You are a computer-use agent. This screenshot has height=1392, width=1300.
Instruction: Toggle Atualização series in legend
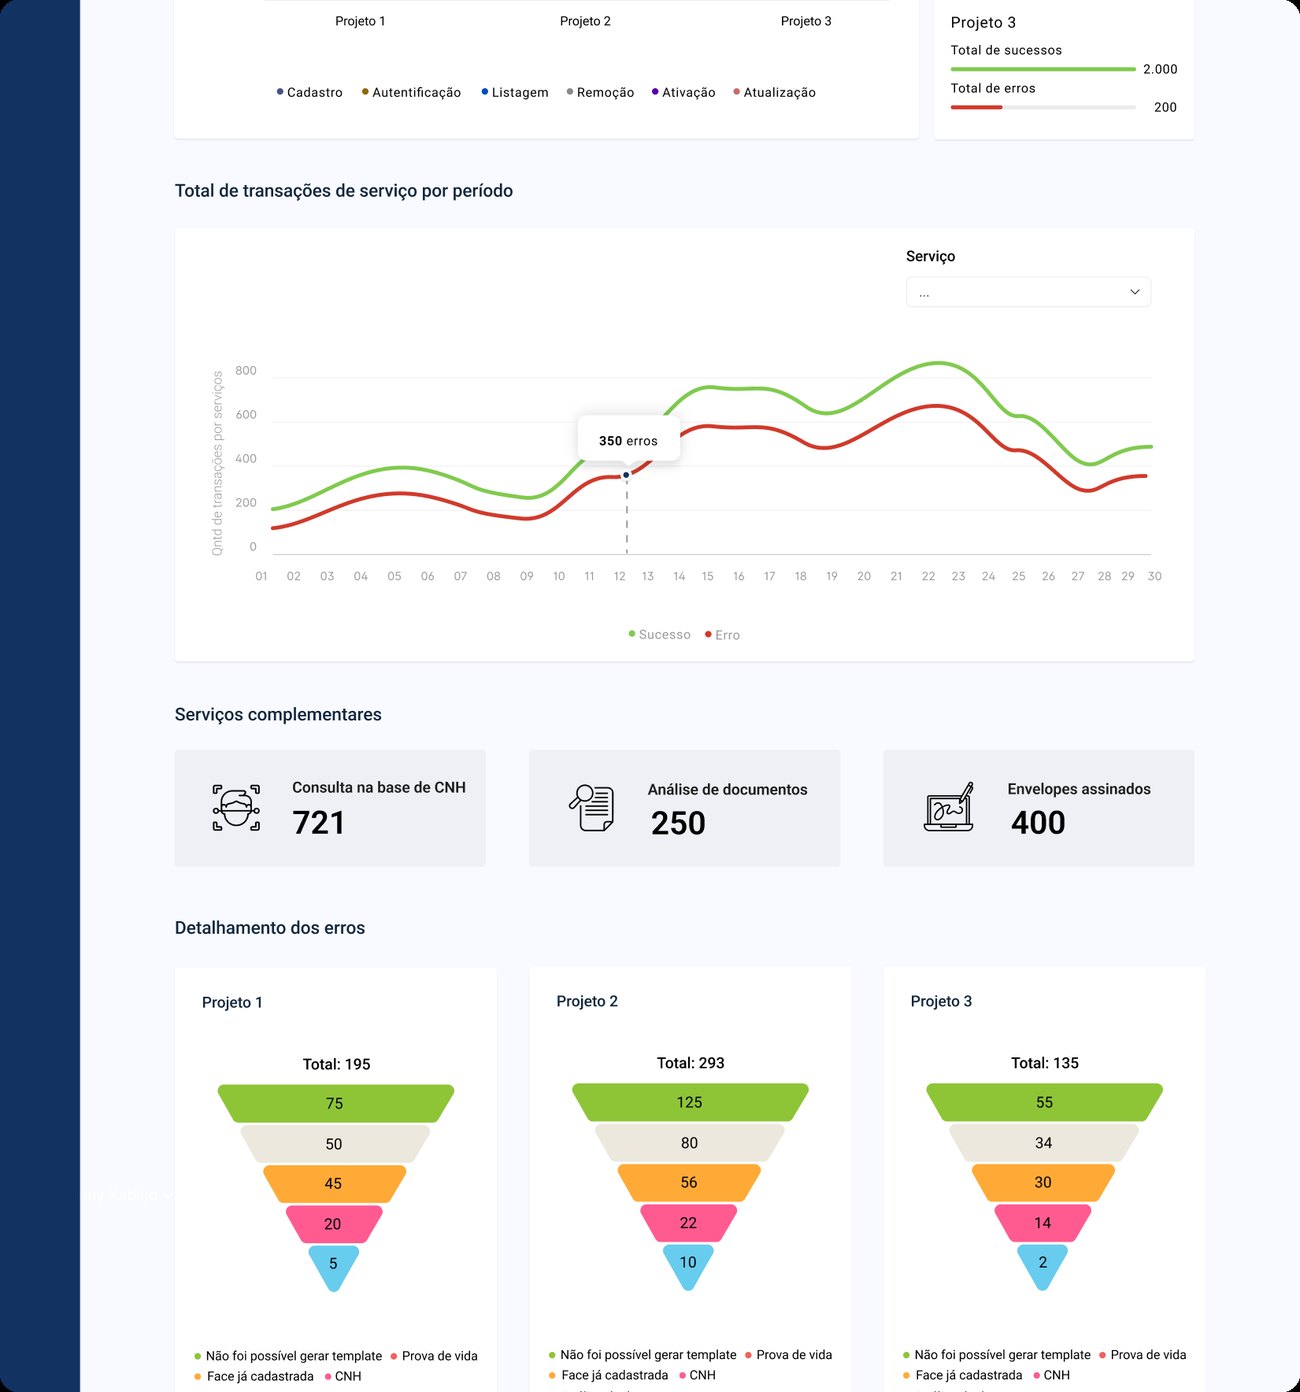click(774, 92)
